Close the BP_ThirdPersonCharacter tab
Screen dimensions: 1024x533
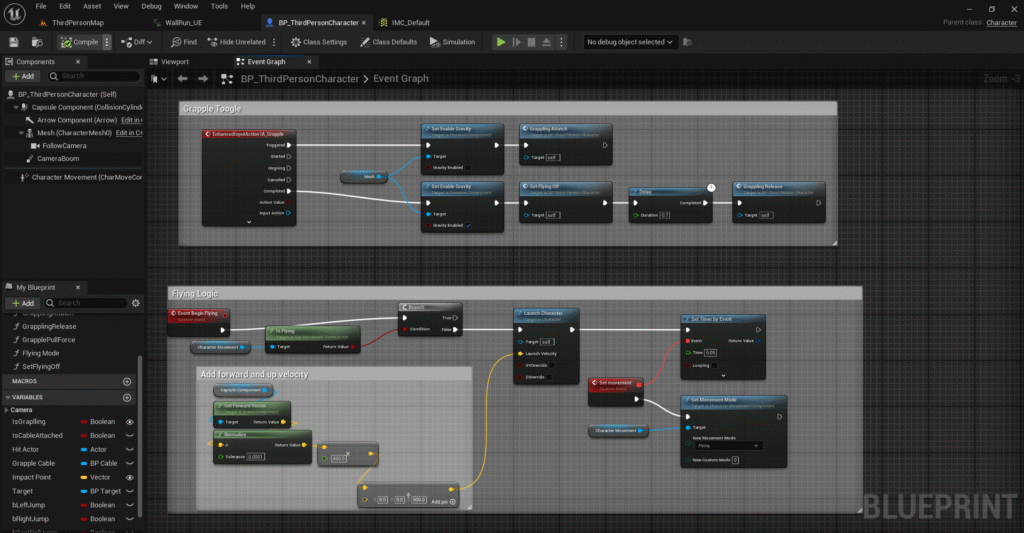click(x=364, y=22)
